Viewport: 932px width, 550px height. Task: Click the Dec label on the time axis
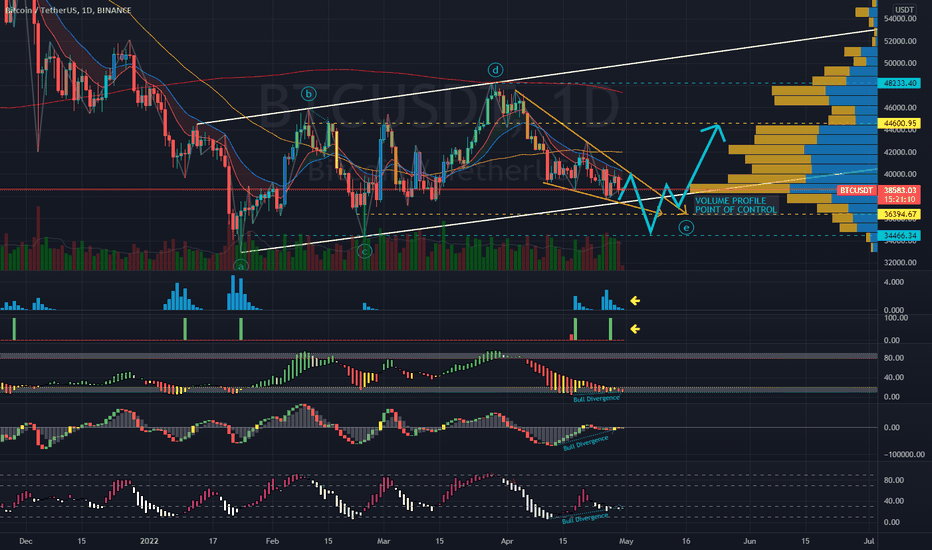(26, 541)
